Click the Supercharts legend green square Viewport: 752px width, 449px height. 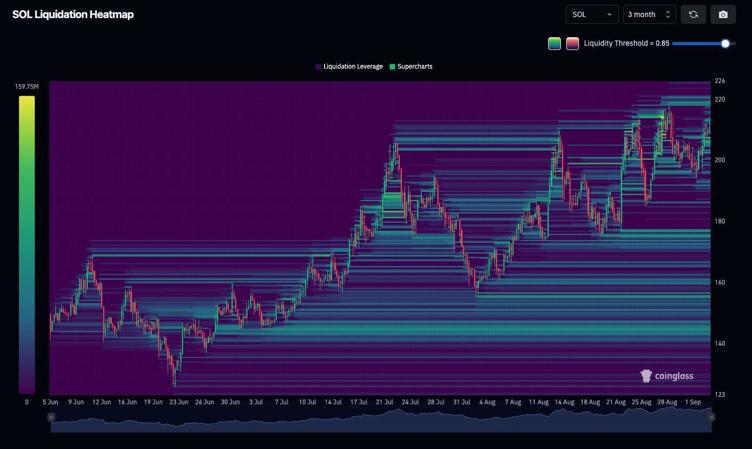click(x=393, y=67)
